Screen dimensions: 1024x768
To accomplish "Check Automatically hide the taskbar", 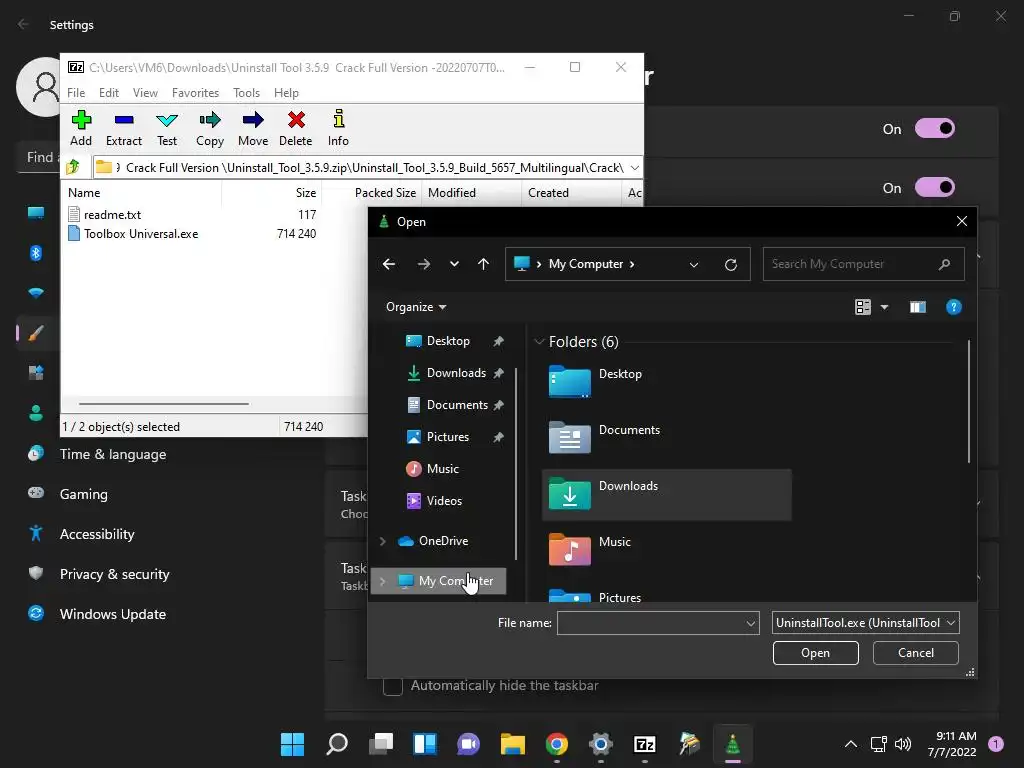I will [x=392, y=686].
